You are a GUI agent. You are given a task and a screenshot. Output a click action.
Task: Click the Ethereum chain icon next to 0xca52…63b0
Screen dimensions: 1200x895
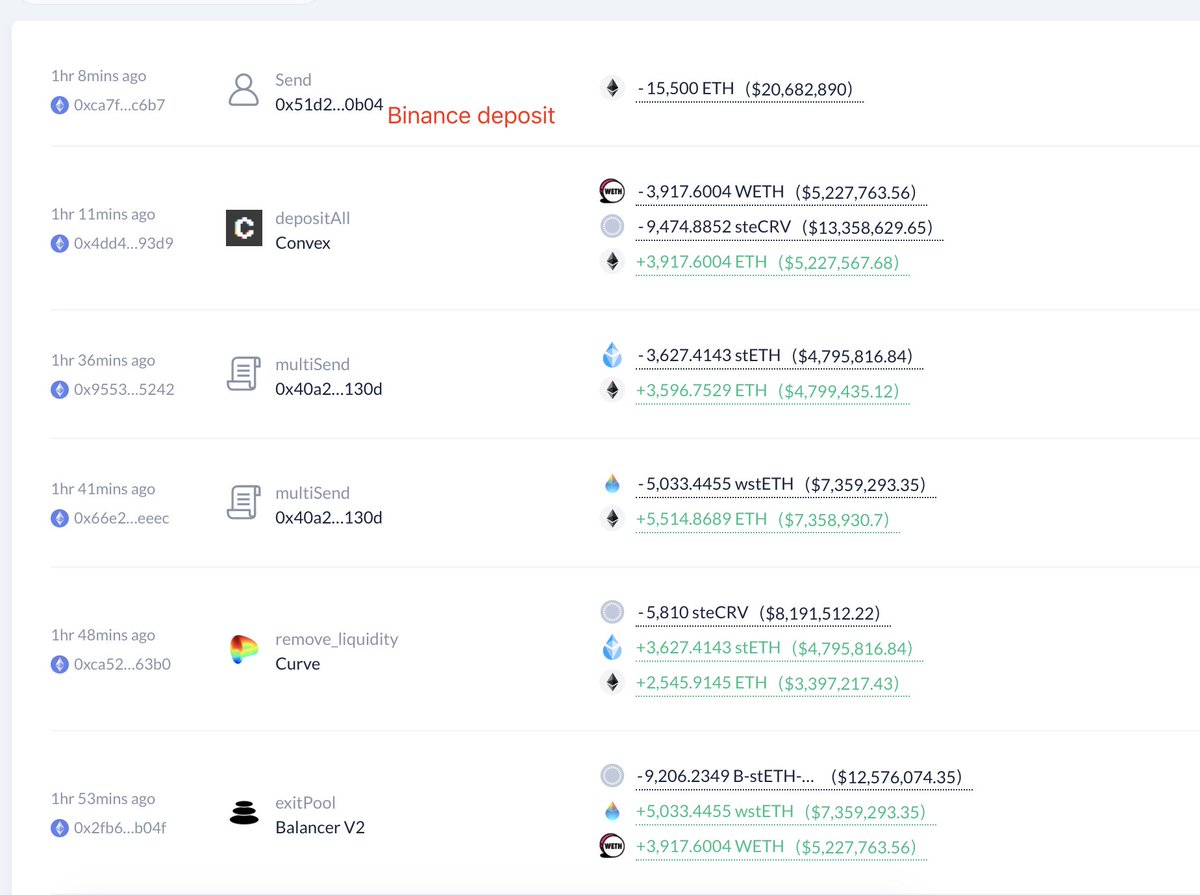point(60,664)
